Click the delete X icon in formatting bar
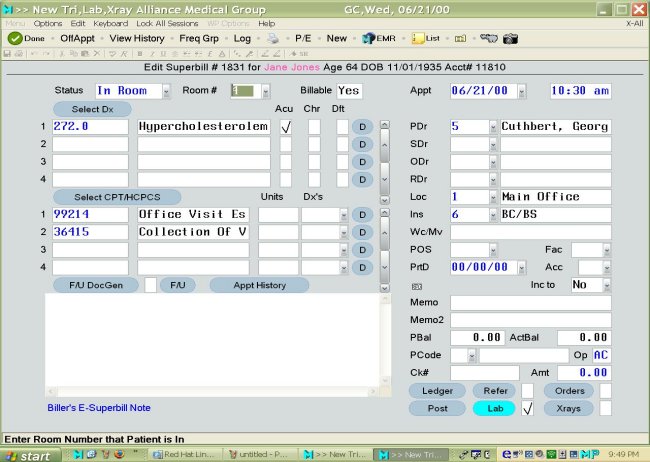 pos(97,53)
